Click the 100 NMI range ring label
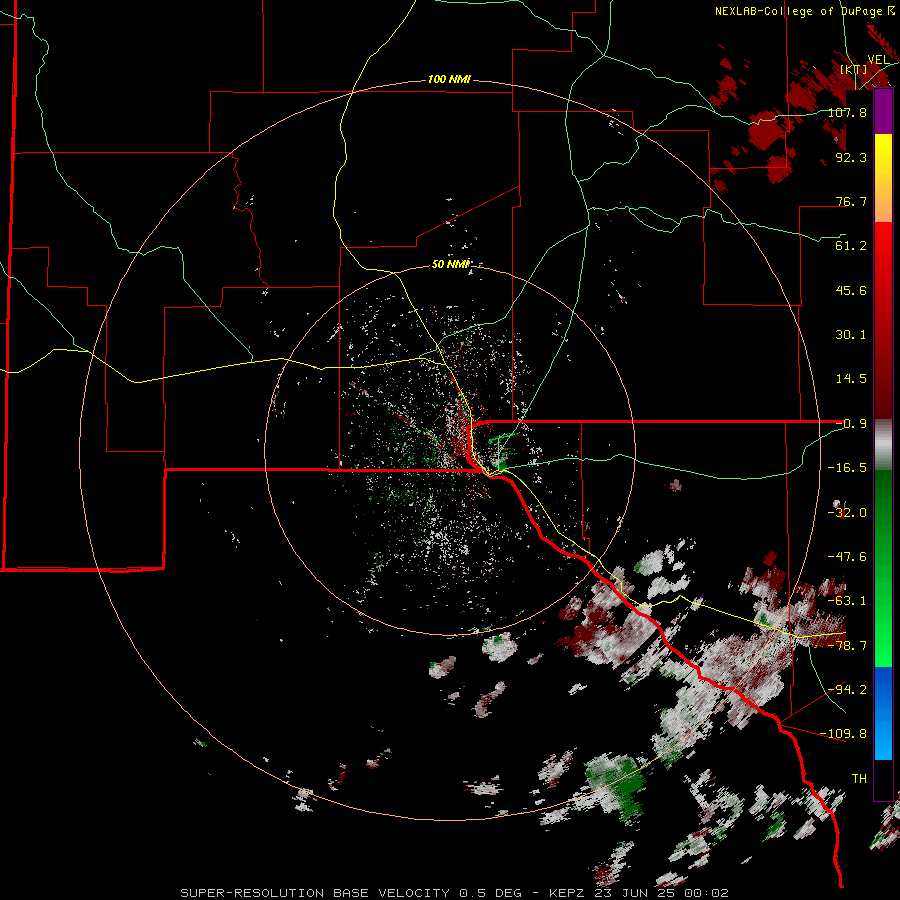Viewport: 900px width, 900px height. 449,79
